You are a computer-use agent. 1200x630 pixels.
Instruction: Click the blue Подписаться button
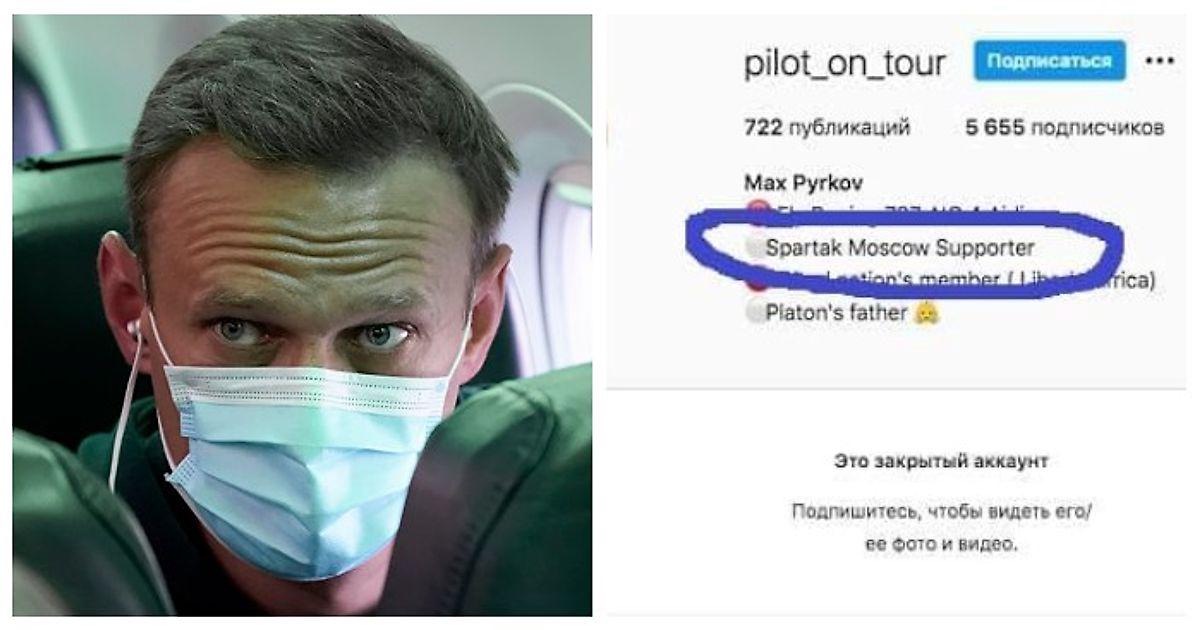pyautogui.click(x=1049, y=61)
